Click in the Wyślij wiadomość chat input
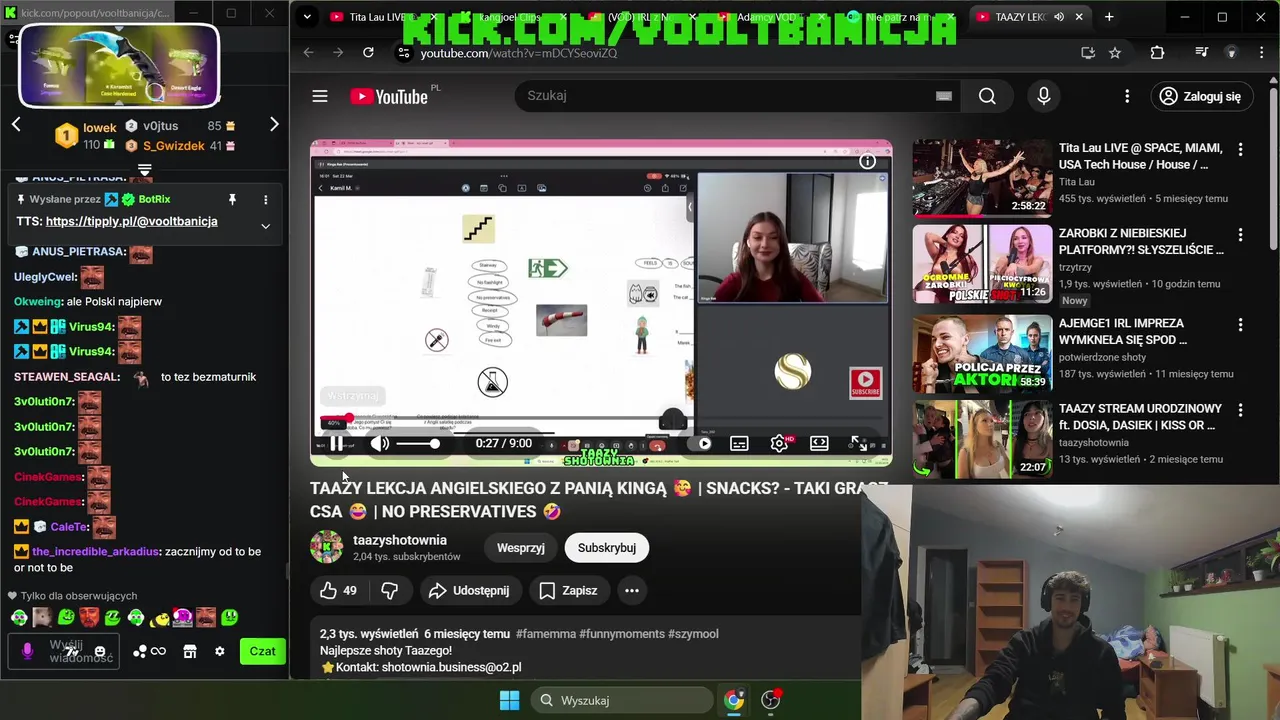Viewport: 1280px width, 720px height. tap(65, 651)
